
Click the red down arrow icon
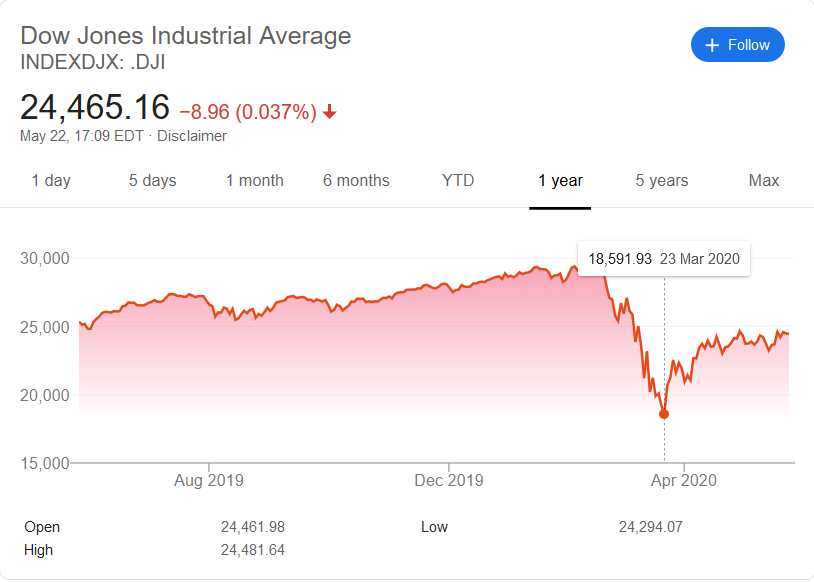(x=330, y=112)
